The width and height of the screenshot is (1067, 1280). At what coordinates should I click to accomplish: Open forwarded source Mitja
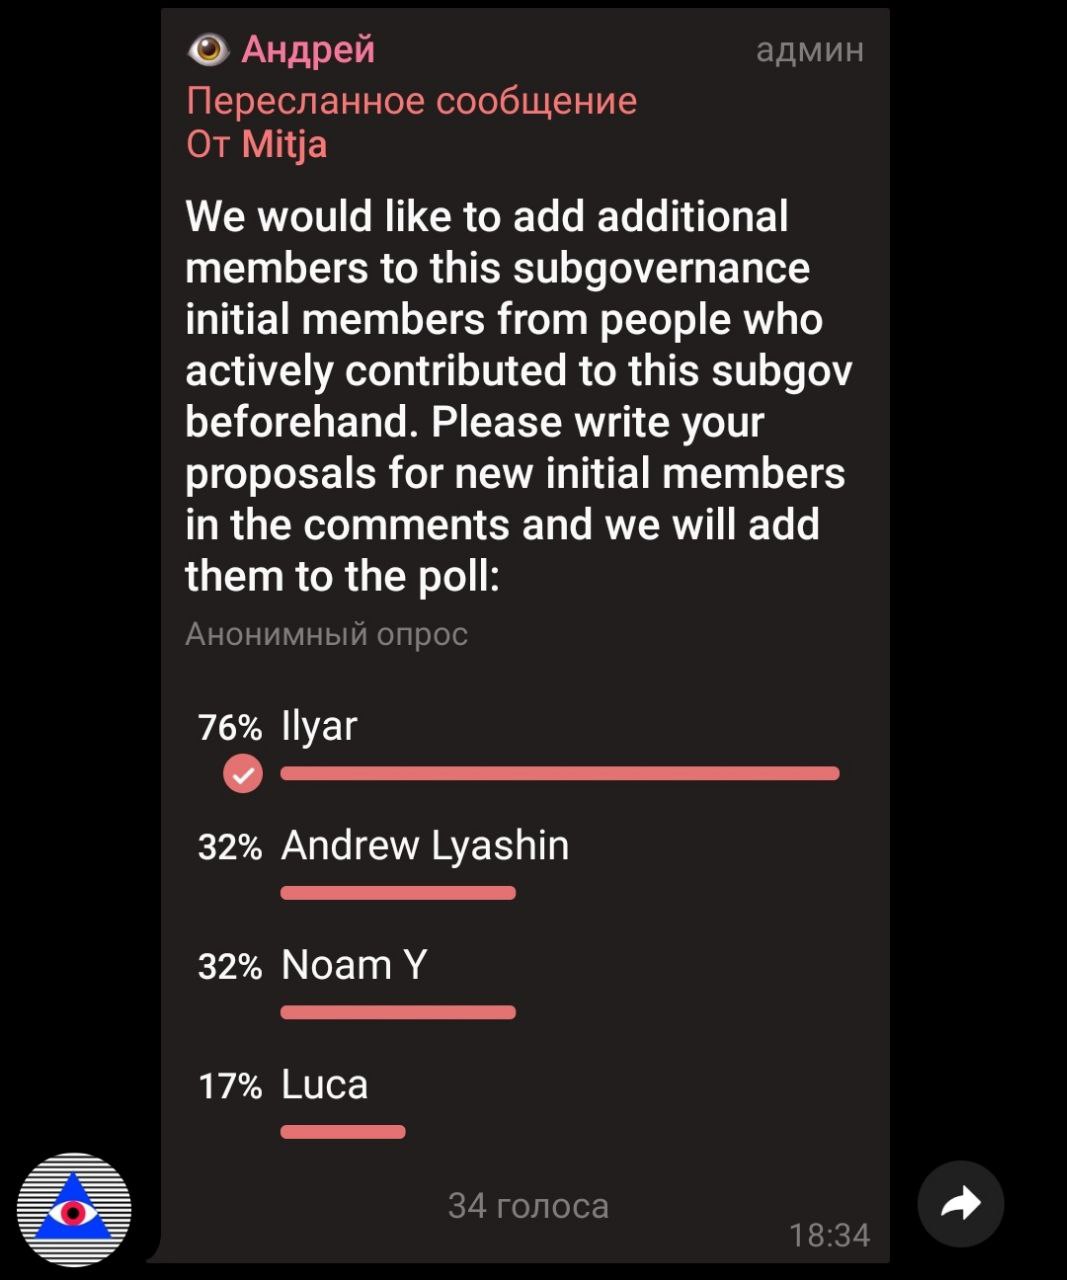click(x=284, y=145)
